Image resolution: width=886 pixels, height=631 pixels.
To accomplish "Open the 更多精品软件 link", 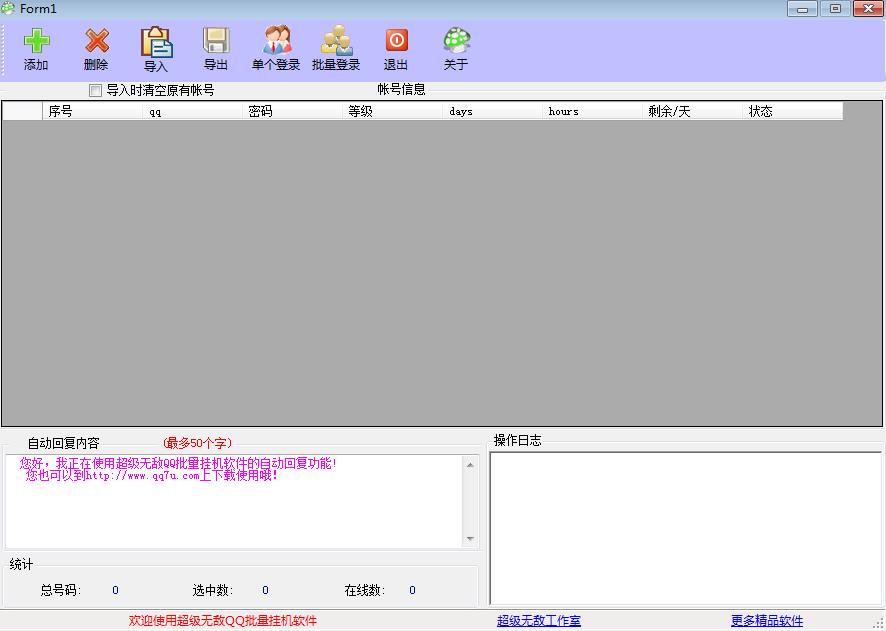I will [x=766, y=621].
